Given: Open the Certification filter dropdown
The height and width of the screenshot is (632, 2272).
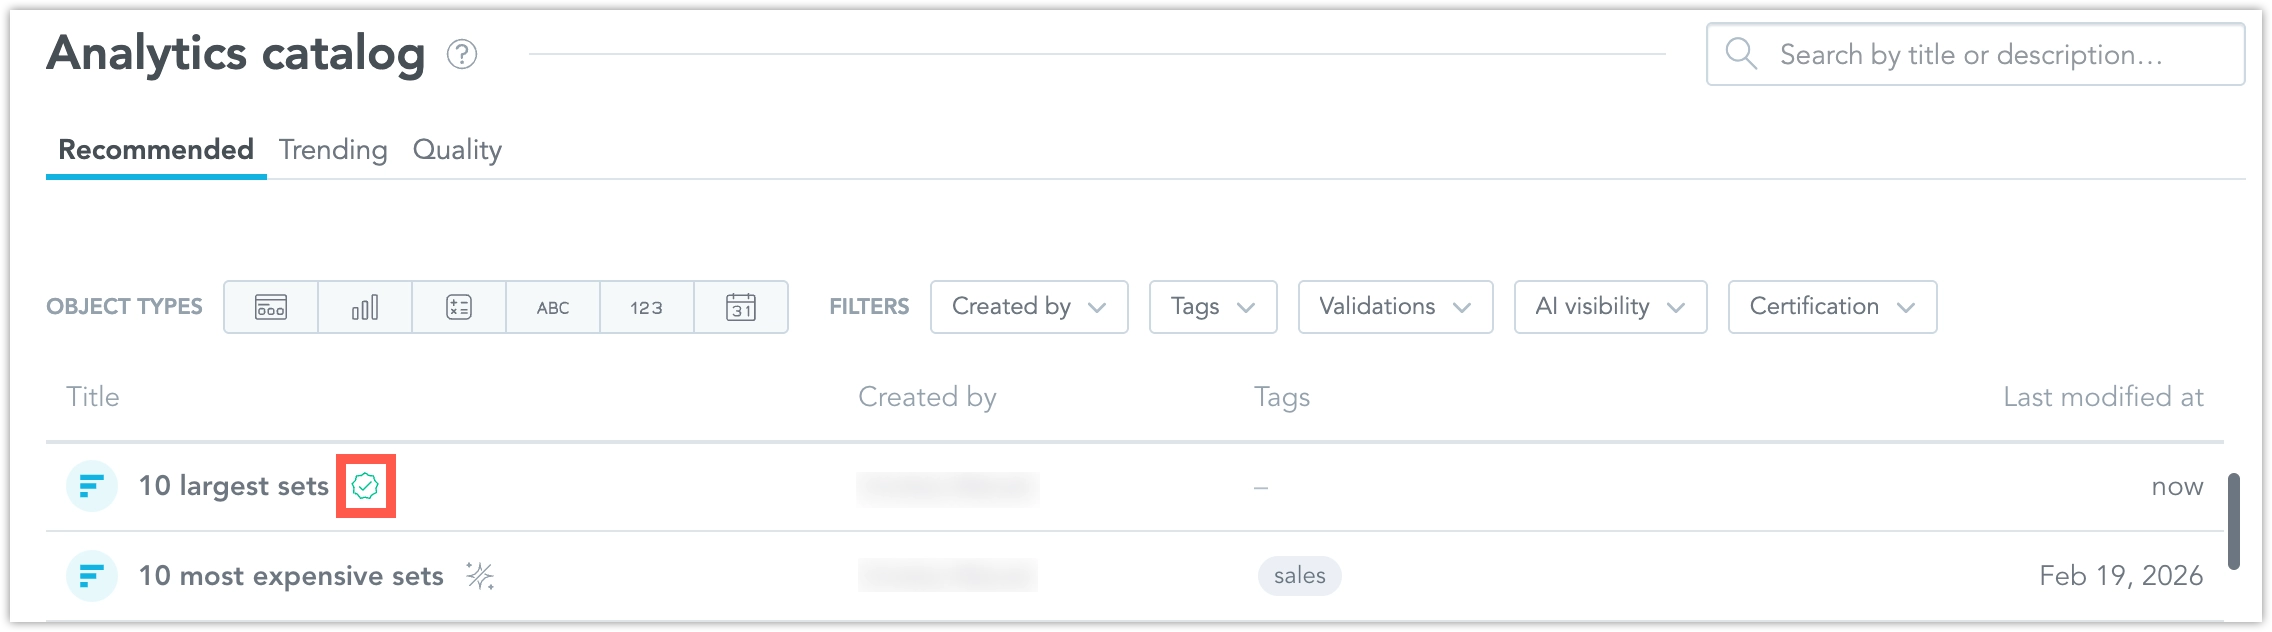Looking at the screenshot, I should [x=1831, y=307].
